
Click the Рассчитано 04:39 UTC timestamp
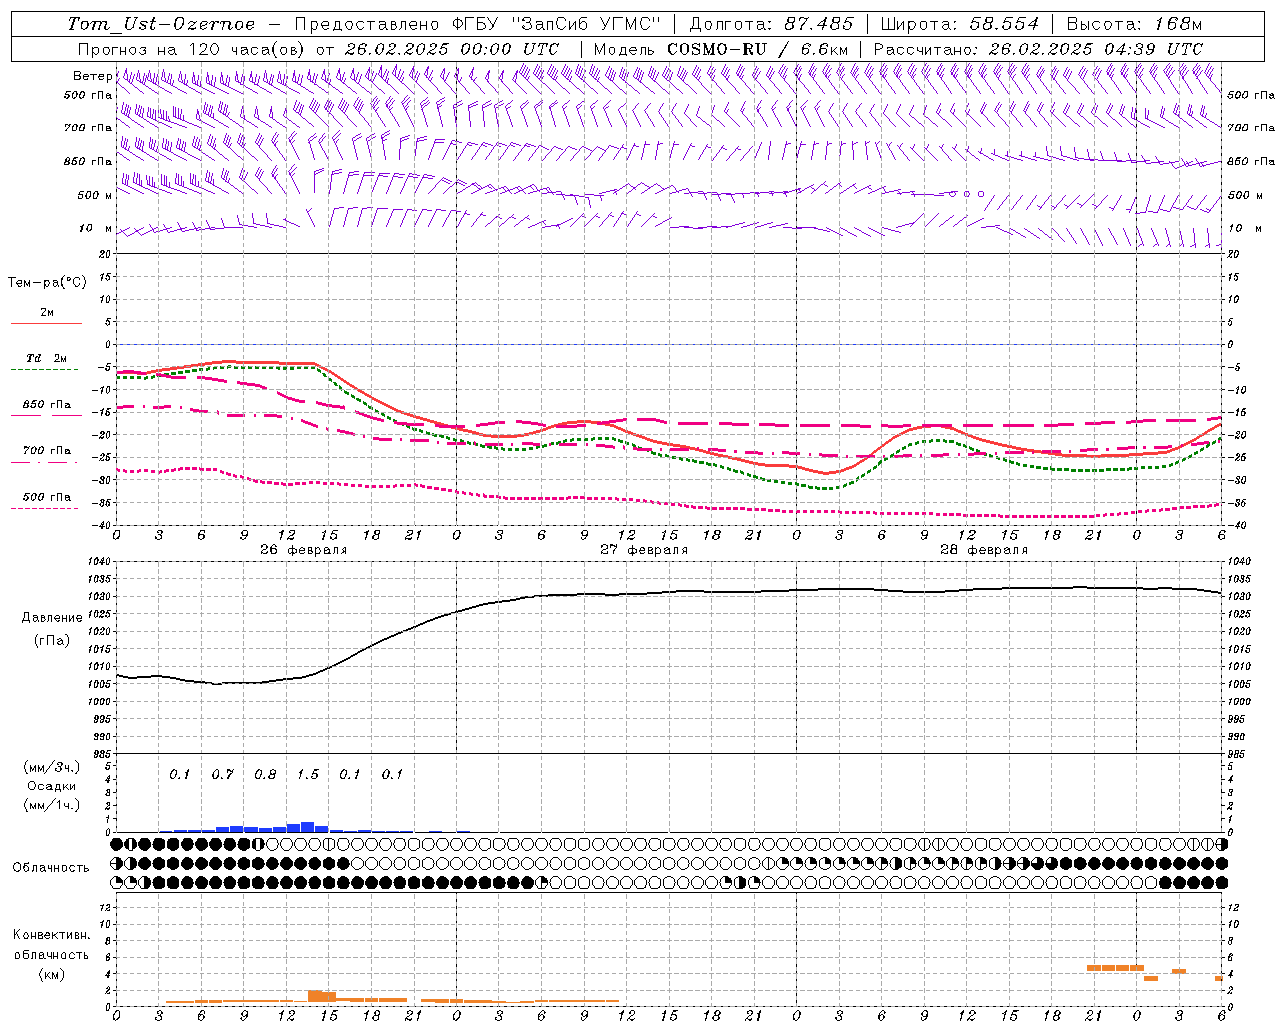(1038, 49)
